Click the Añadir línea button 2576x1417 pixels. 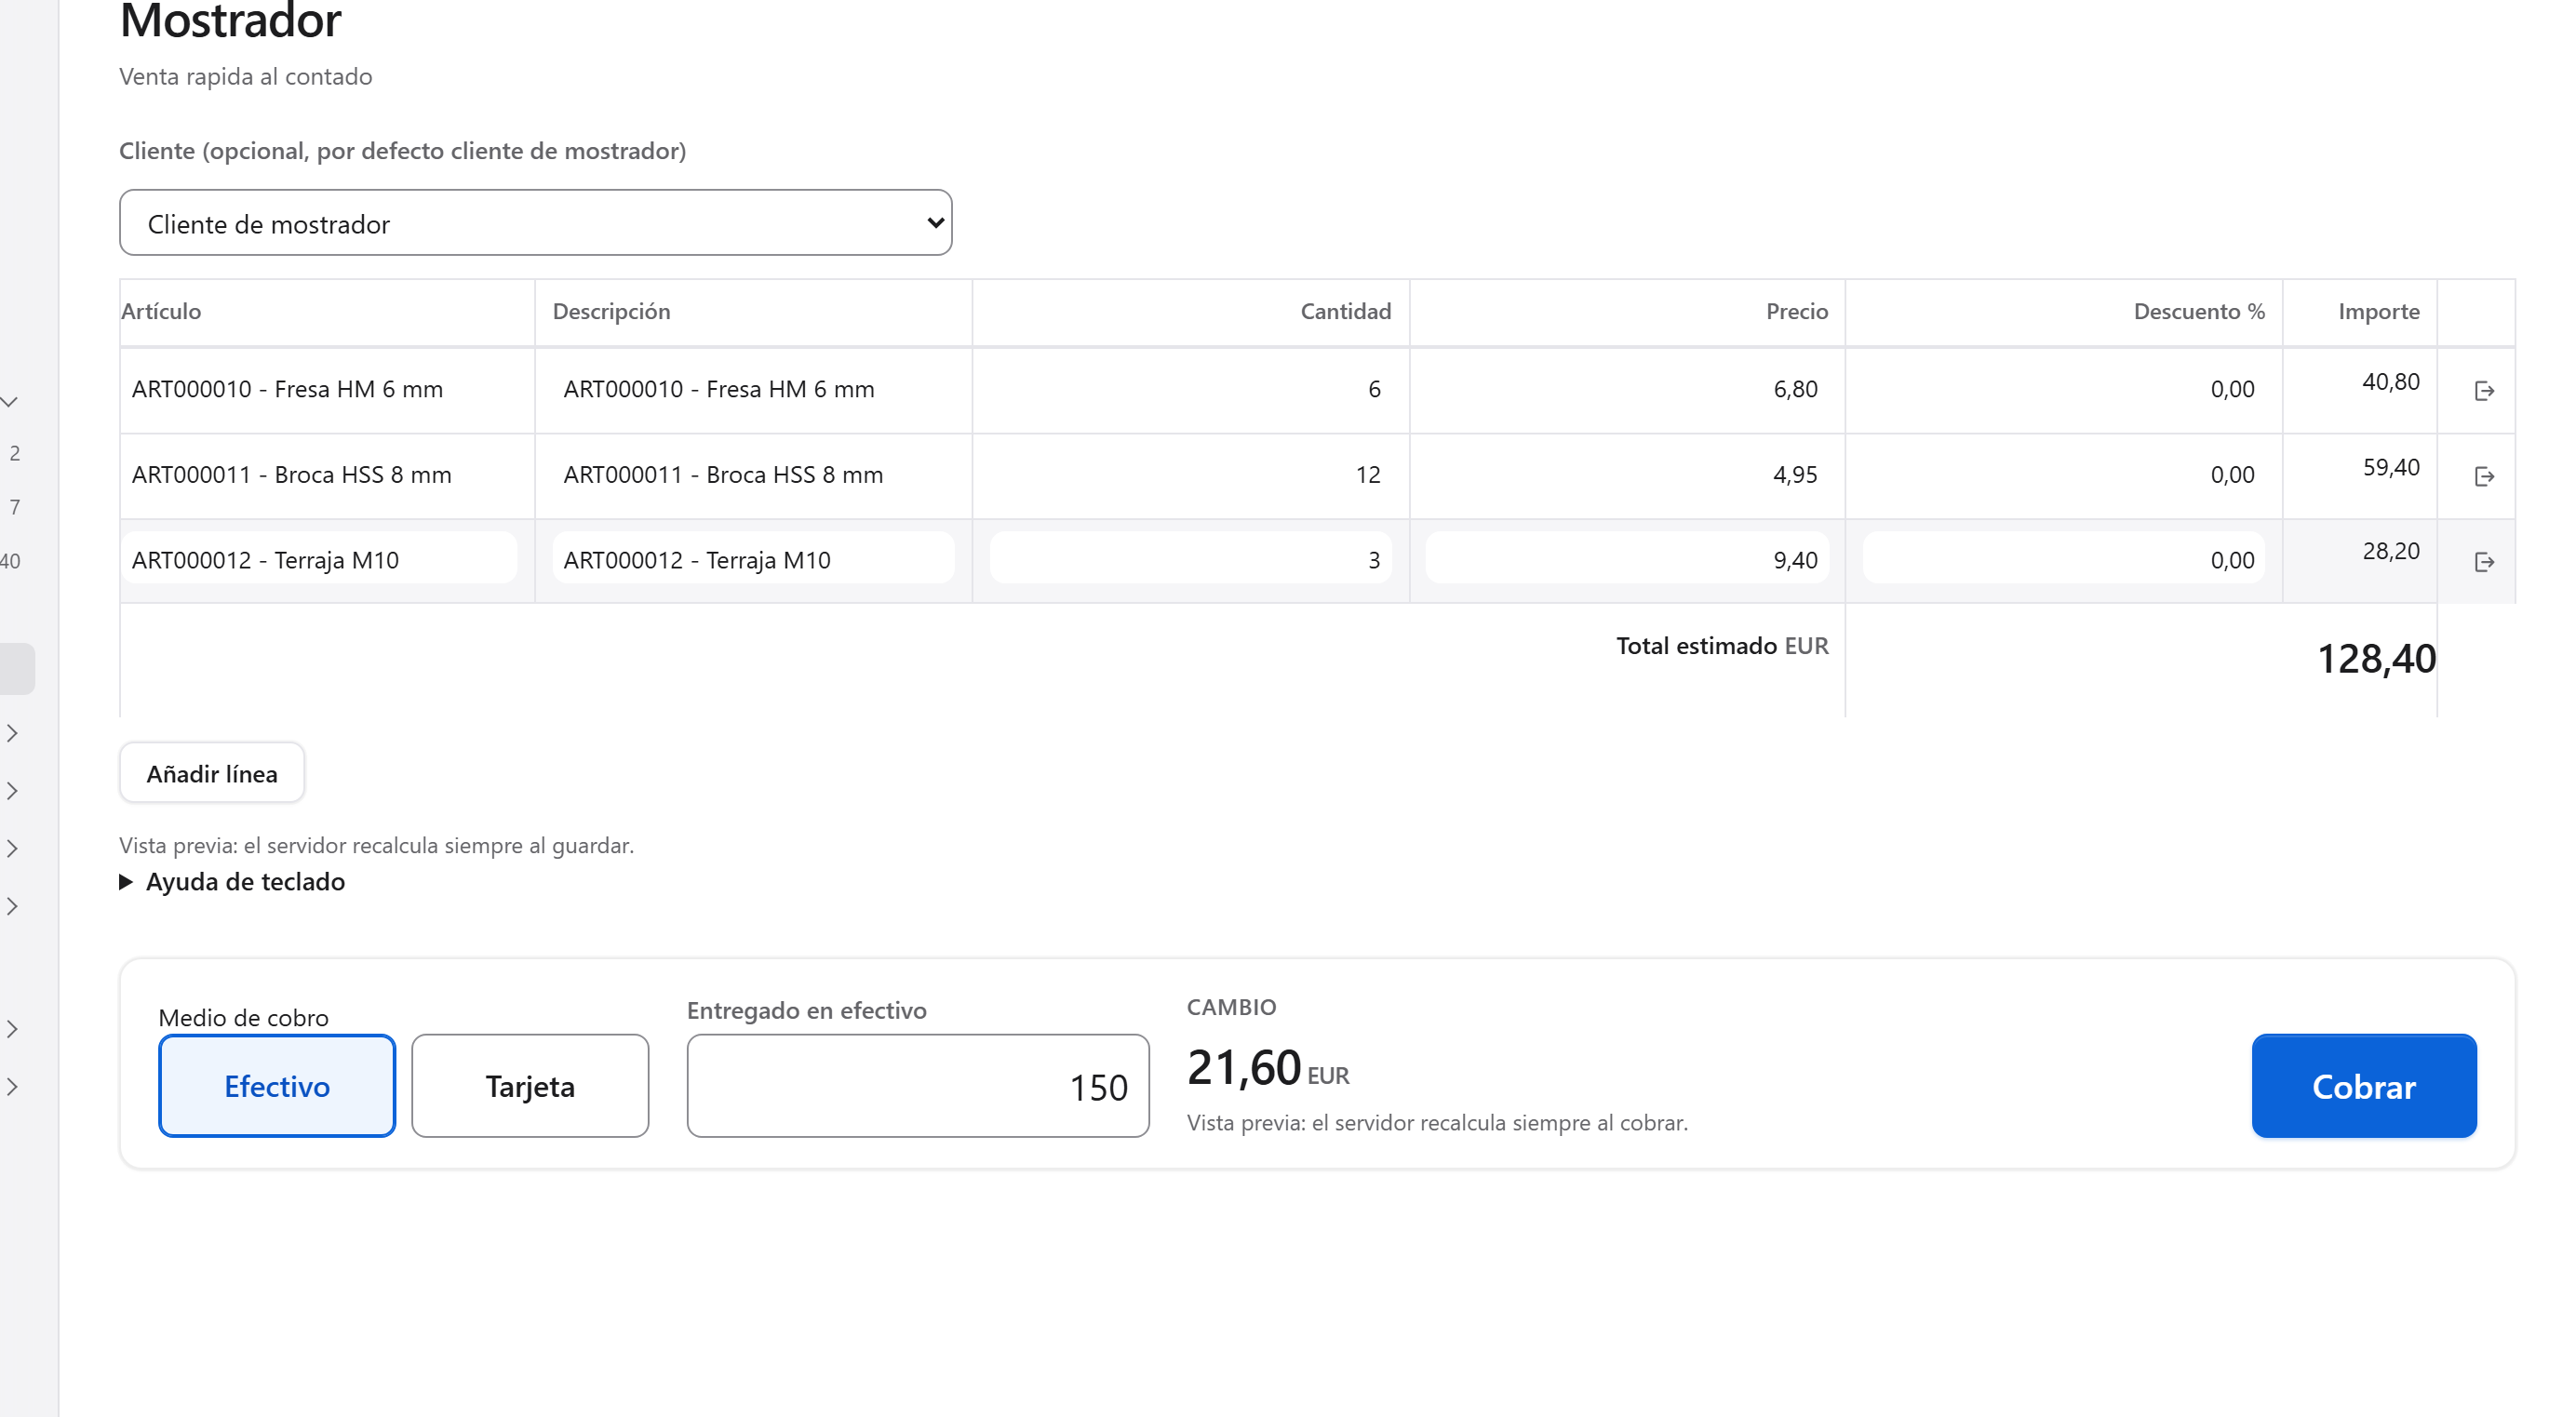click(x=212, y=773)
